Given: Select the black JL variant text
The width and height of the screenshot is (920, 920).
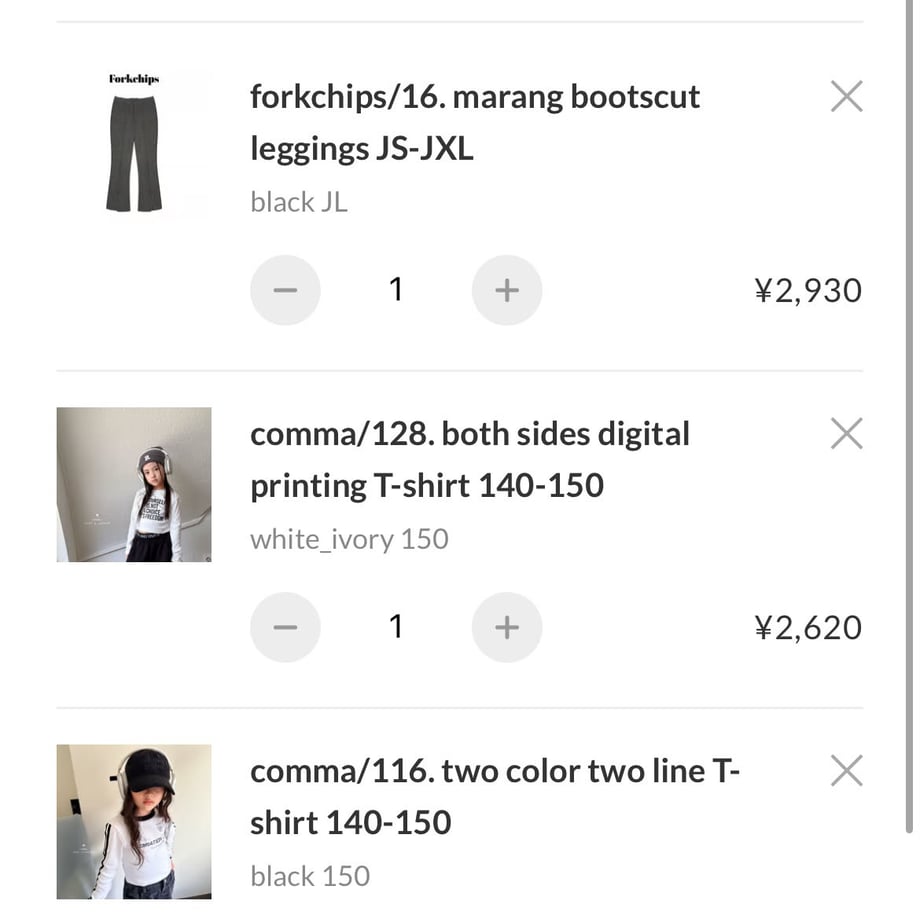Looking at the screenshot, I should point(299,202).
